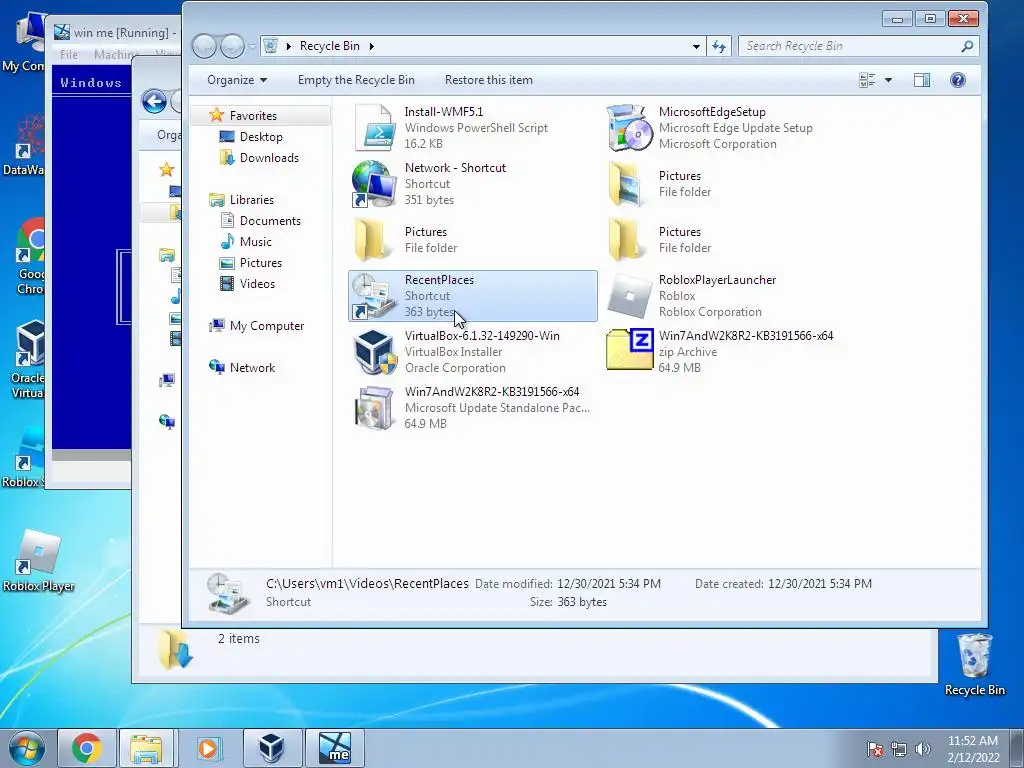
Task: Open Recycle Bin desktop icon
Action: pyautogui.click(x=974, y=664)
